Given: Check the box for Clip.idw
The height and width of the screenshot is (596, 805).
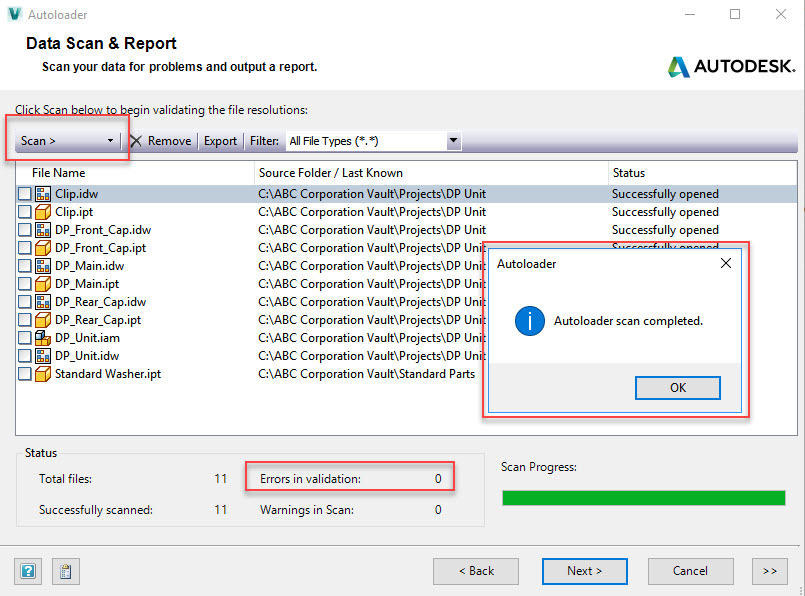Looking at the screenshot, I should tap(25, 194).
